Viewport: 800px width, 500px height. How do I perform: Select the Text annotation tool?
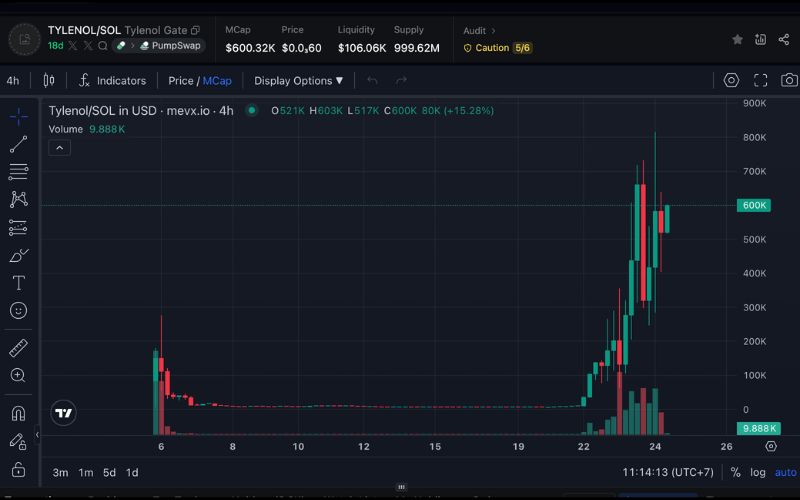18,283
